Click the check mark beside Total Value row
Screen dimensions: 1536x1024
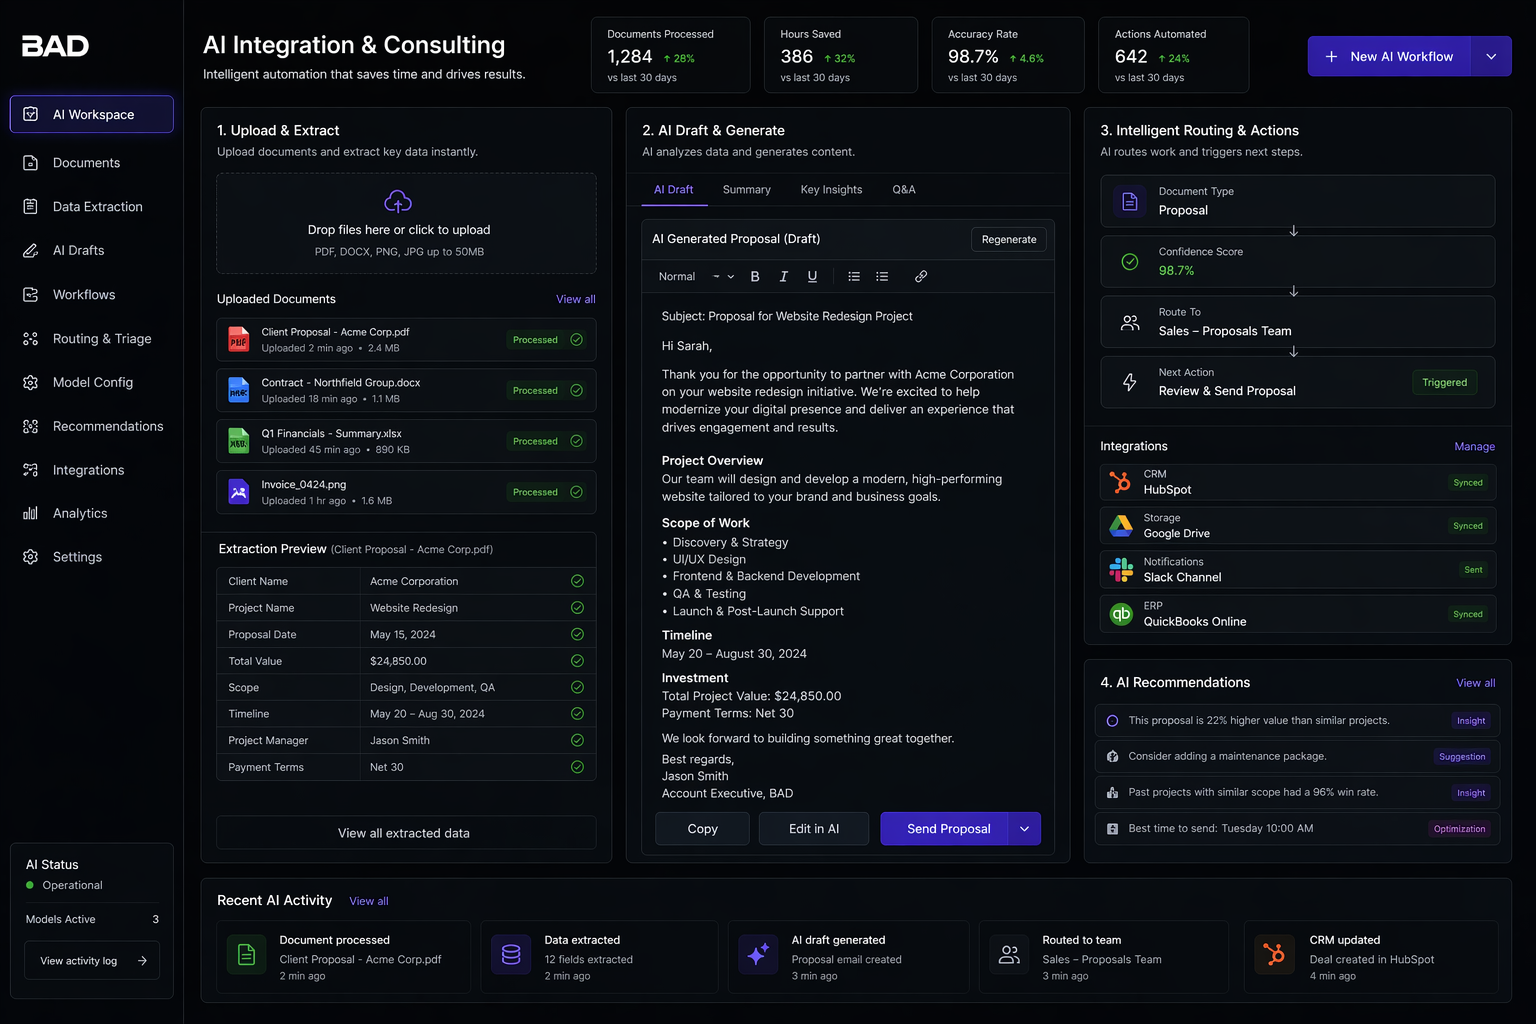(x=577, y=661)
